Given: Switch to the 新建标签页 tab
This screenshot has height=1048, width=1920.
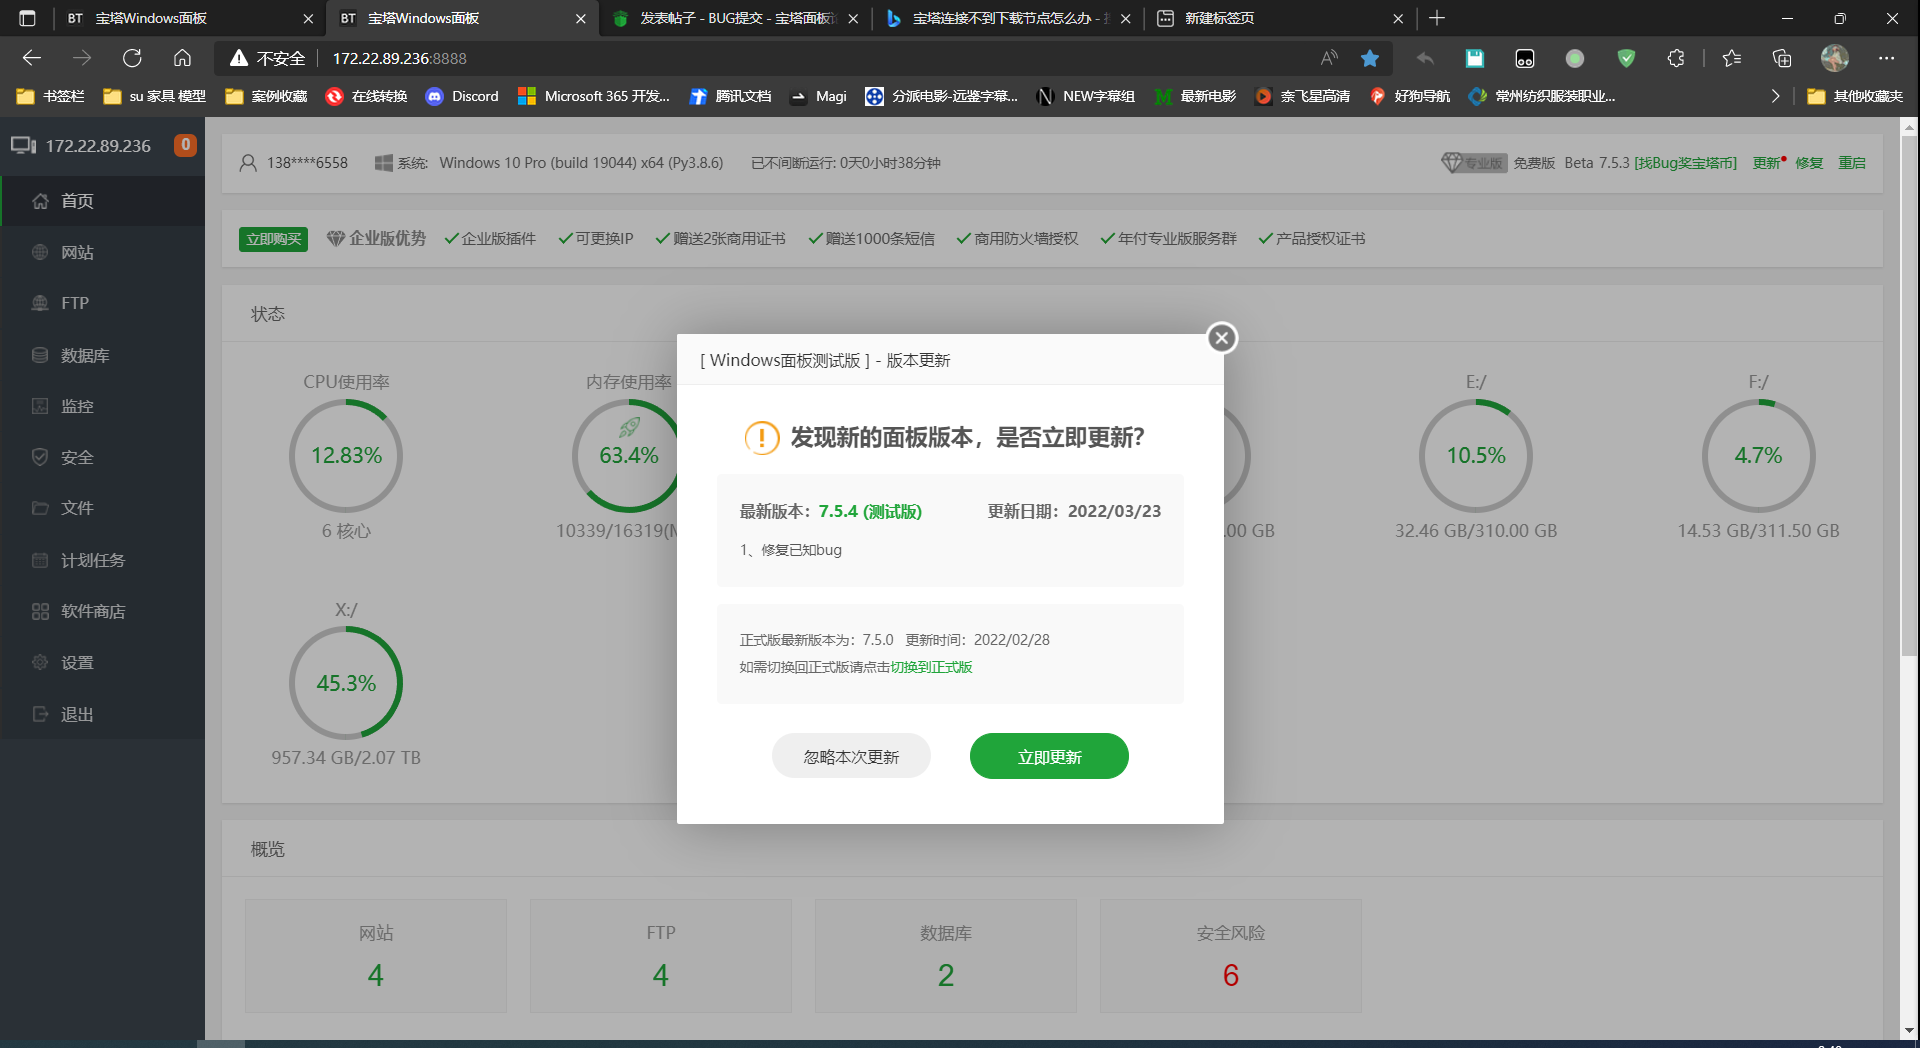Looking at the screenshot, I should 1280,18.
